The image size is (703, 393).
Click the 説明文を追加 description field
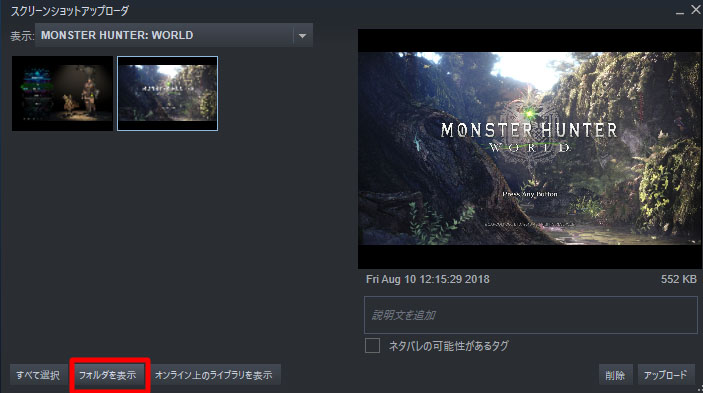(531, 315)
